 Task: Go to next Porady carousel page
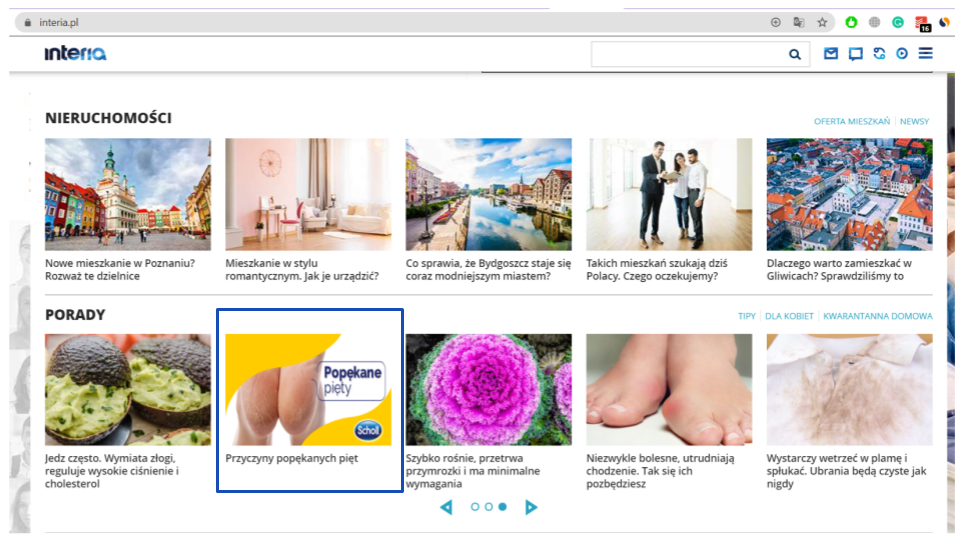click(531, 507)
